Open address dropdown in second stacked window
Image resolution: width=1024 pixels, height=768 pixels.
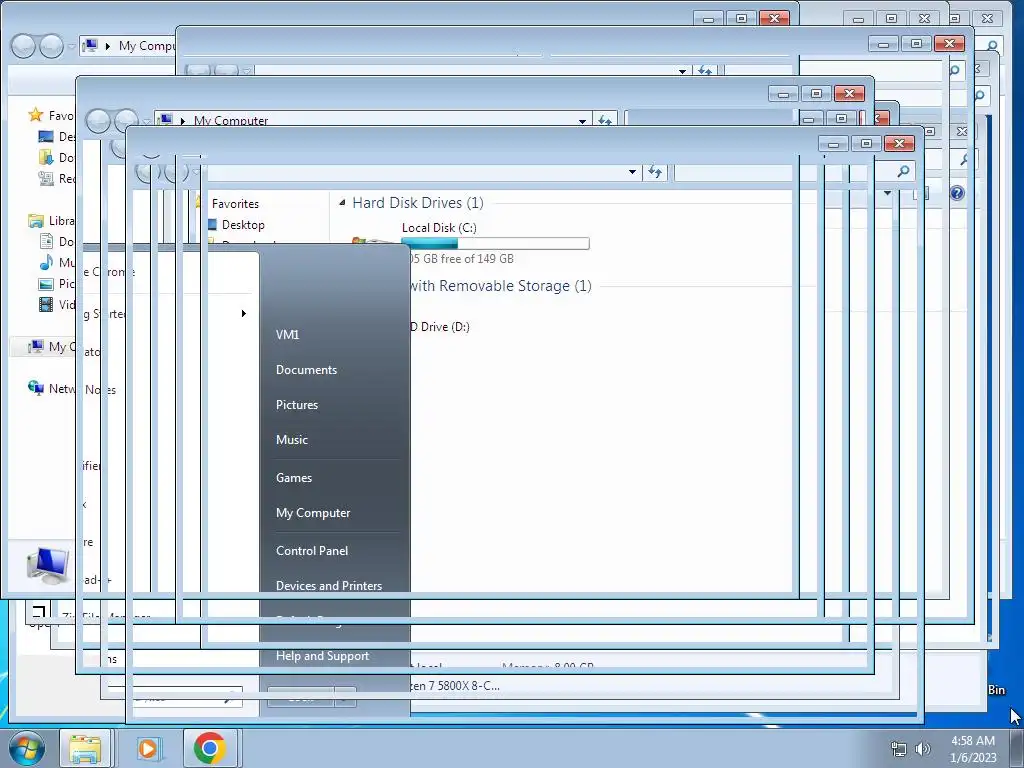(682, 71)
